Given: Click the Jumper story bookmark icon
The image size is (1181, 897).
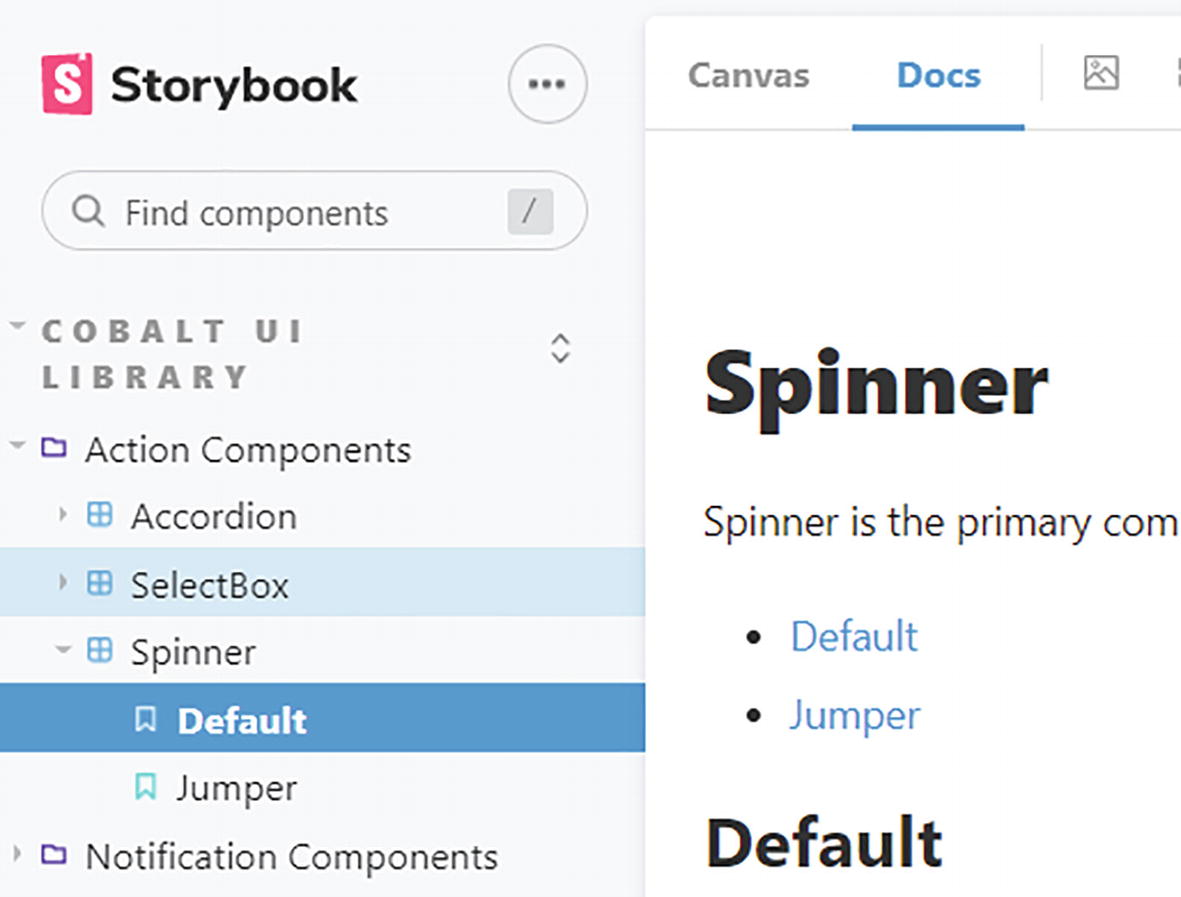Looking at the screenshot, I should point(146,787).
